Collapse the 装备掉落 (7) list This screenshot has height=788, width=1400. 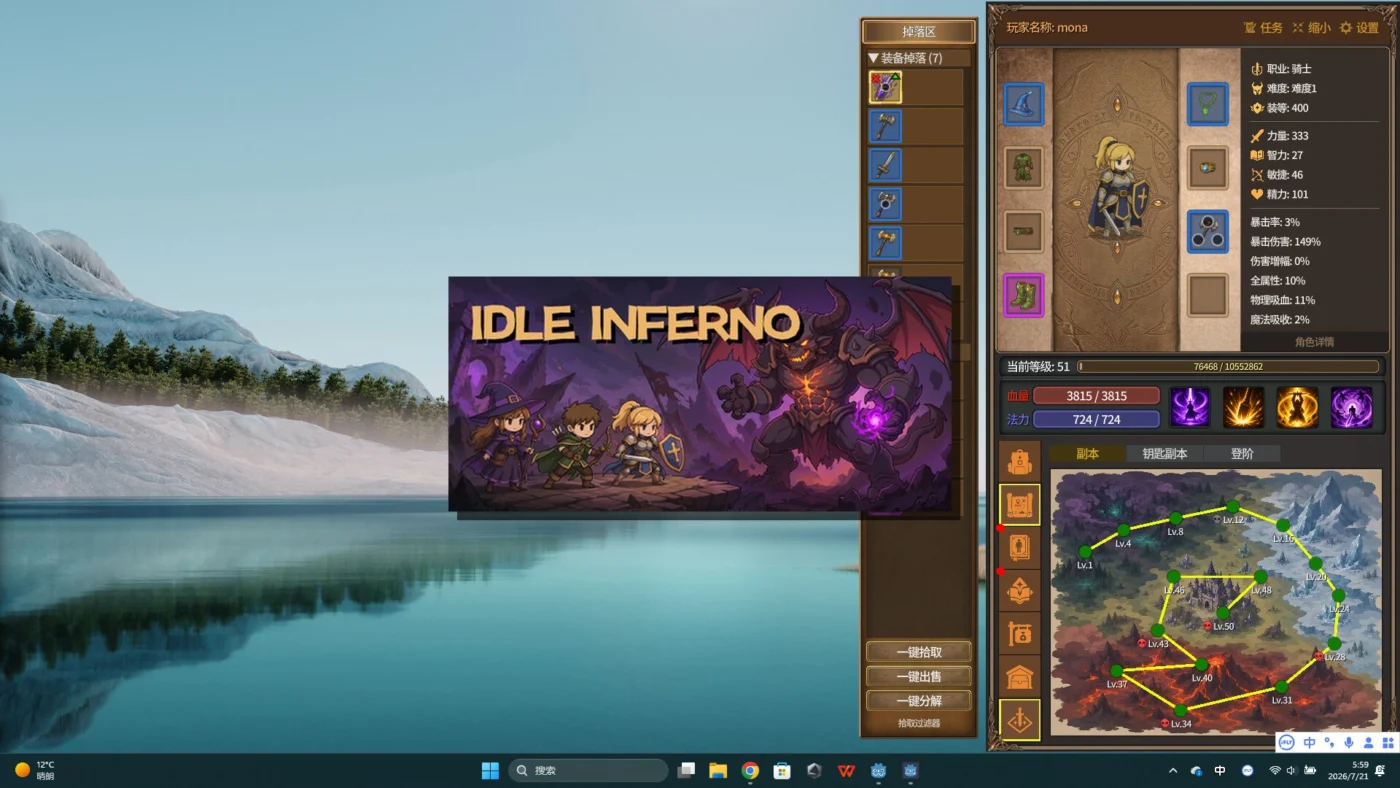pyautogui.click(x=873, y=58)
